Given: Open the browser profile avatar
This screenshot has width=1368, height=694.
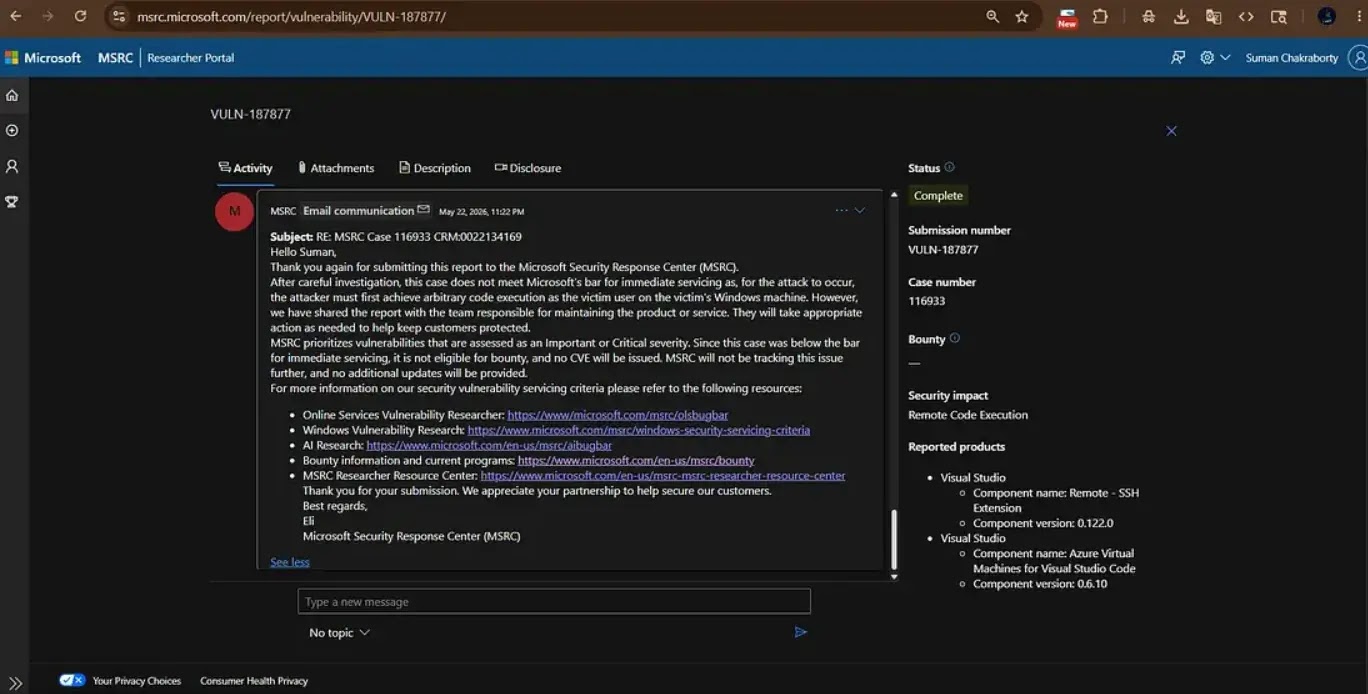Looking at the screenshot, I should 1327,16.
